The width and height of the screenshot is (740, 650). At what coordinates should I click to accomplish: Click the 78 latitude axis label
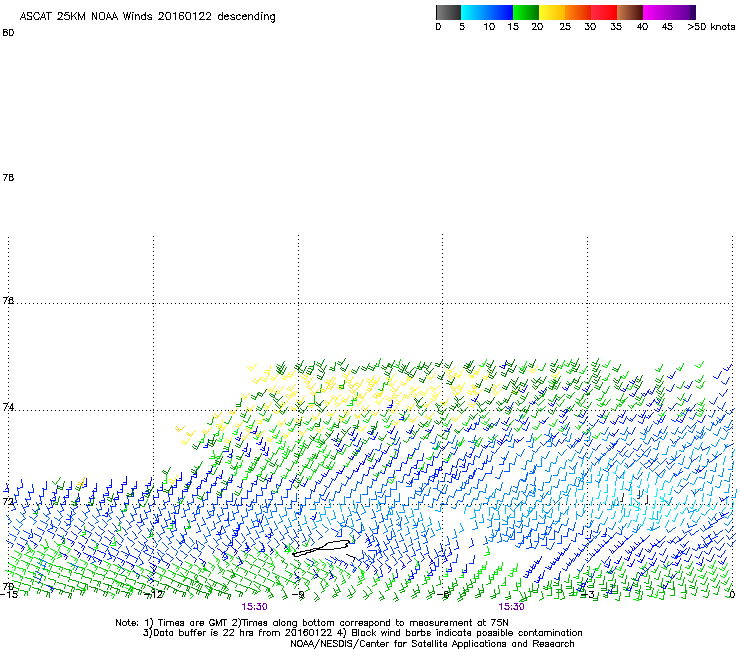coord(8,177)
